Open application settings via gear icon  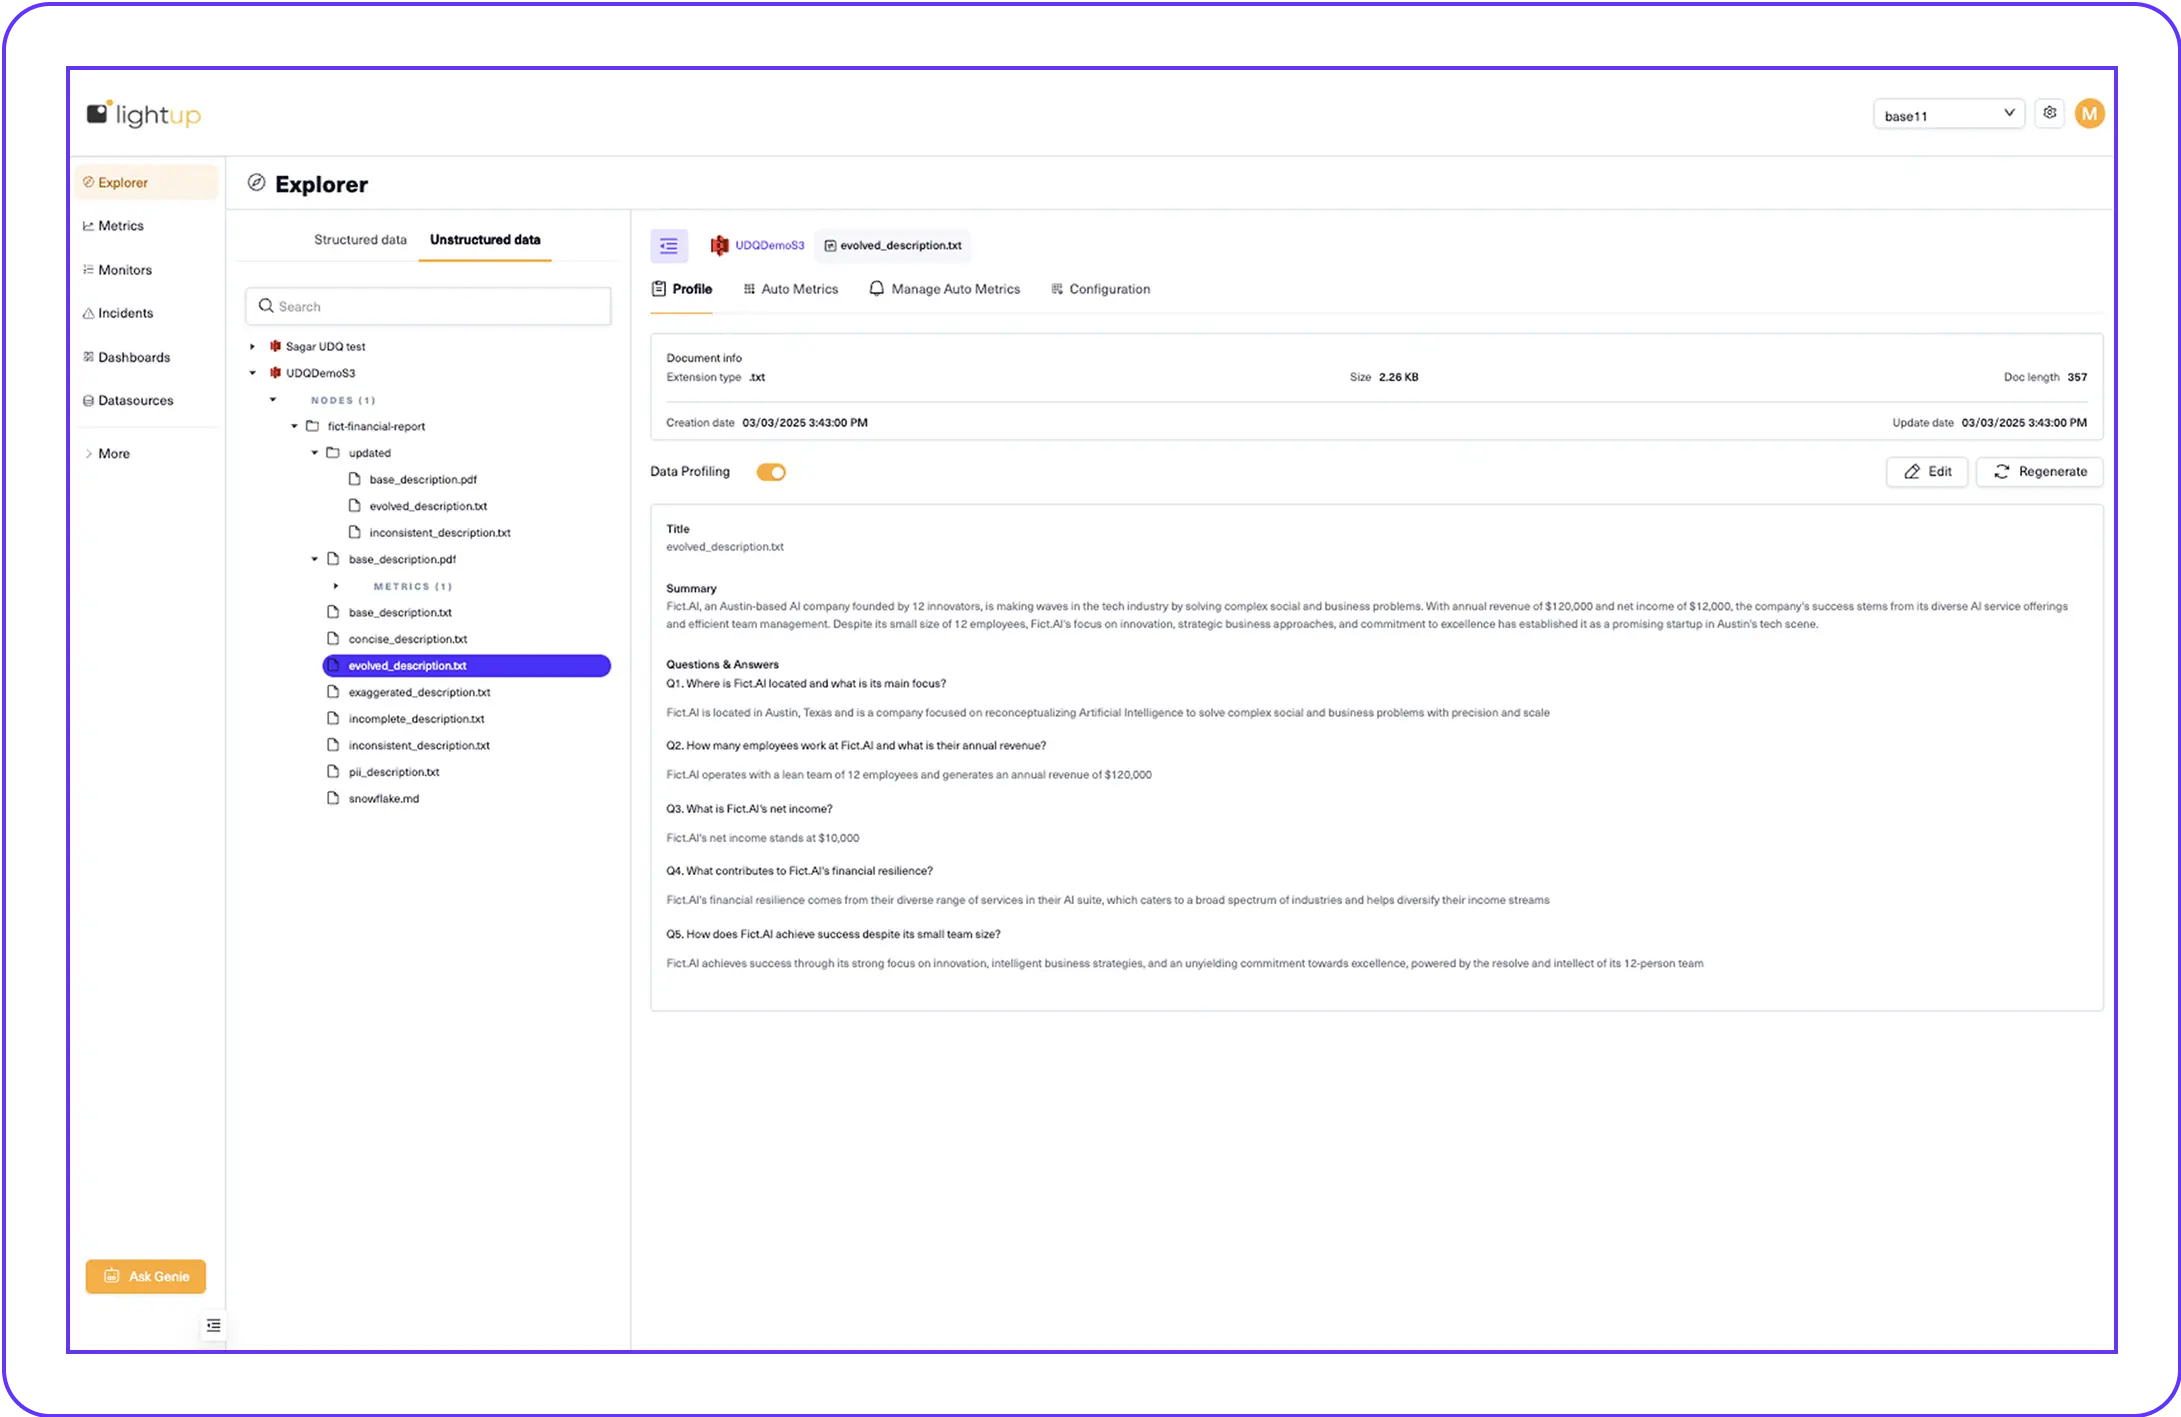point(2049,112)
